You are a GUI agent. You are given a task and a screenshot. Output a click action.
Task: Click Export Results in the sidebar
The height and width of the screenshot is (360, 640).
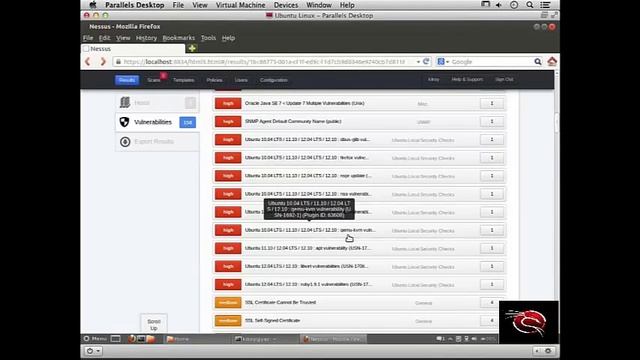tap(157, 142)
